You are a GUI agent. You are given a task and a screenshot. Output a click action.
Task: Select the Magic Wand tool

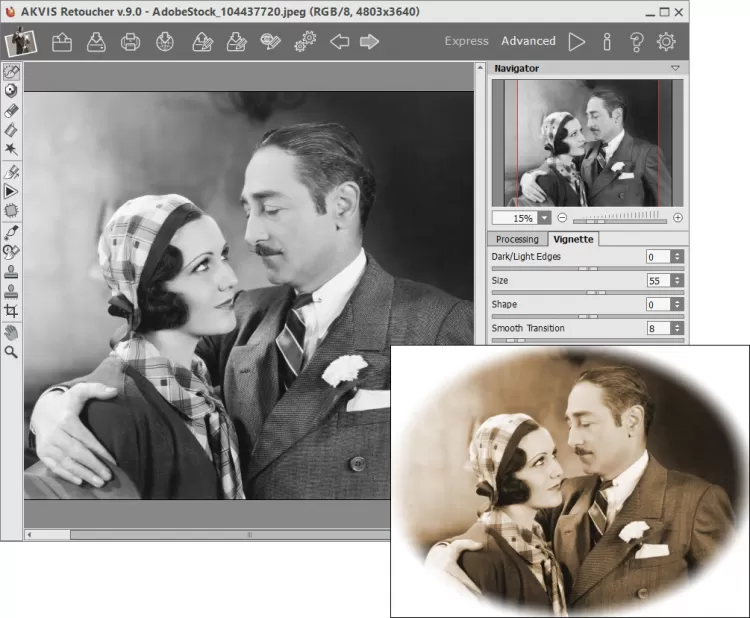pyautogui.click(x=11, y=149)
